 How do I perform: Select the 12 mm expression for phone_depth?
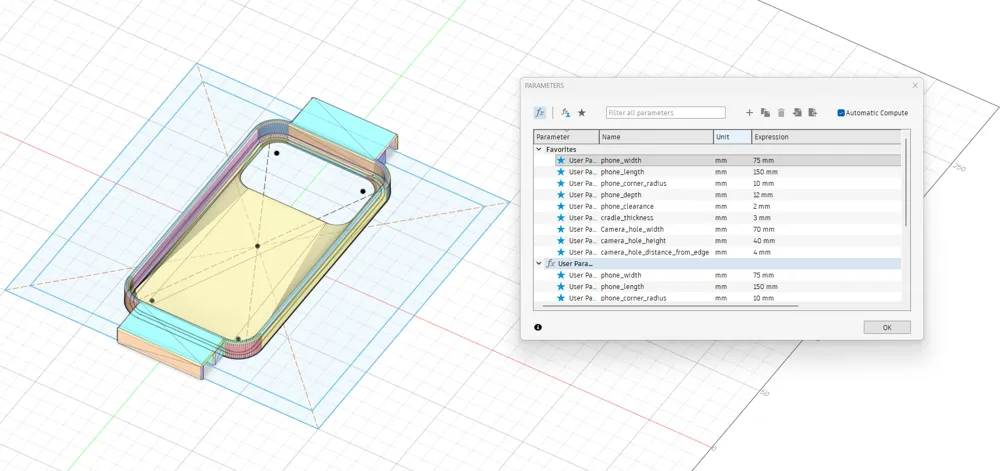pyautogui.click(x=763, y=195)
